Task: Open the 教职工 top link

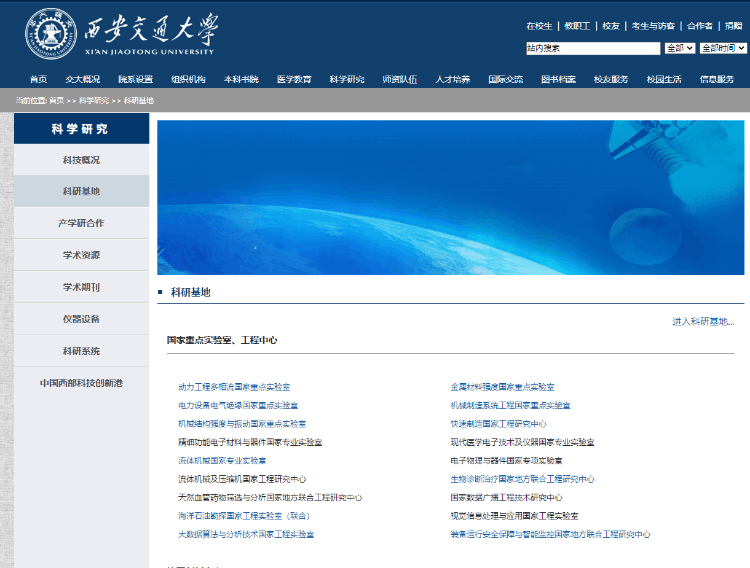Action: [x=577, y=26]
